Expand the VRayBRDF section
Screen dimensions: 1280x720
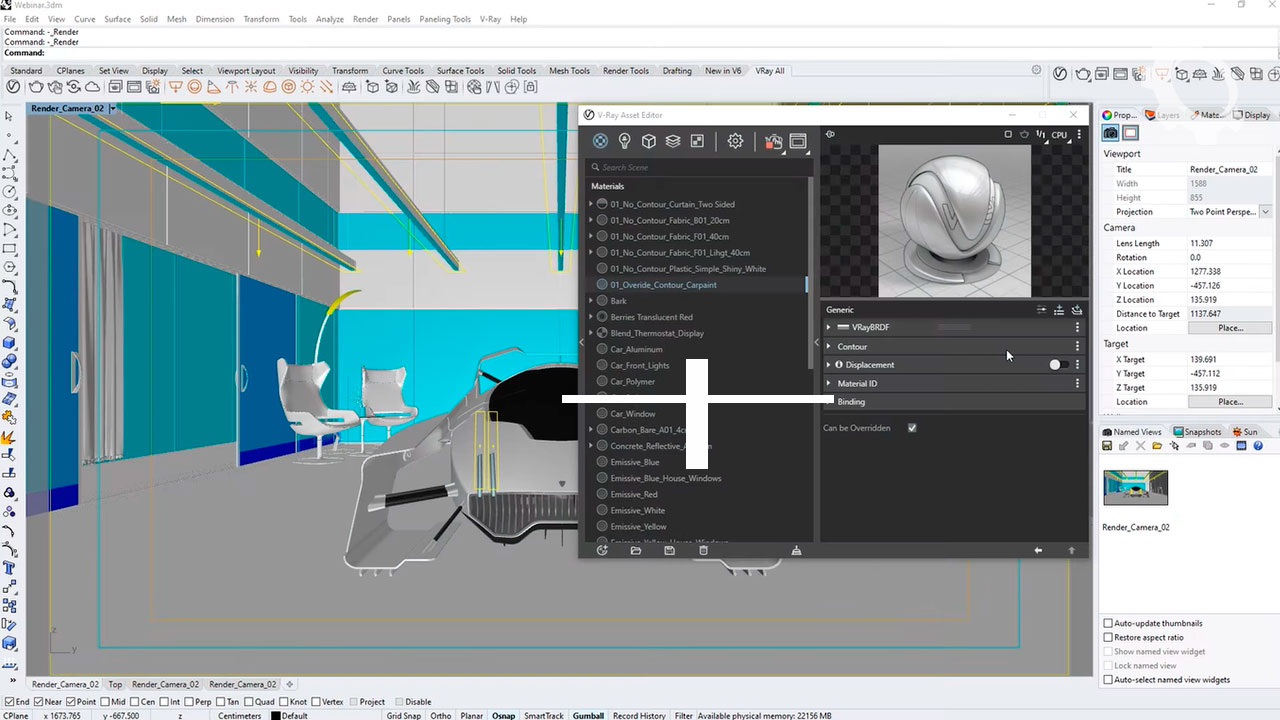[x=829, y=327]
